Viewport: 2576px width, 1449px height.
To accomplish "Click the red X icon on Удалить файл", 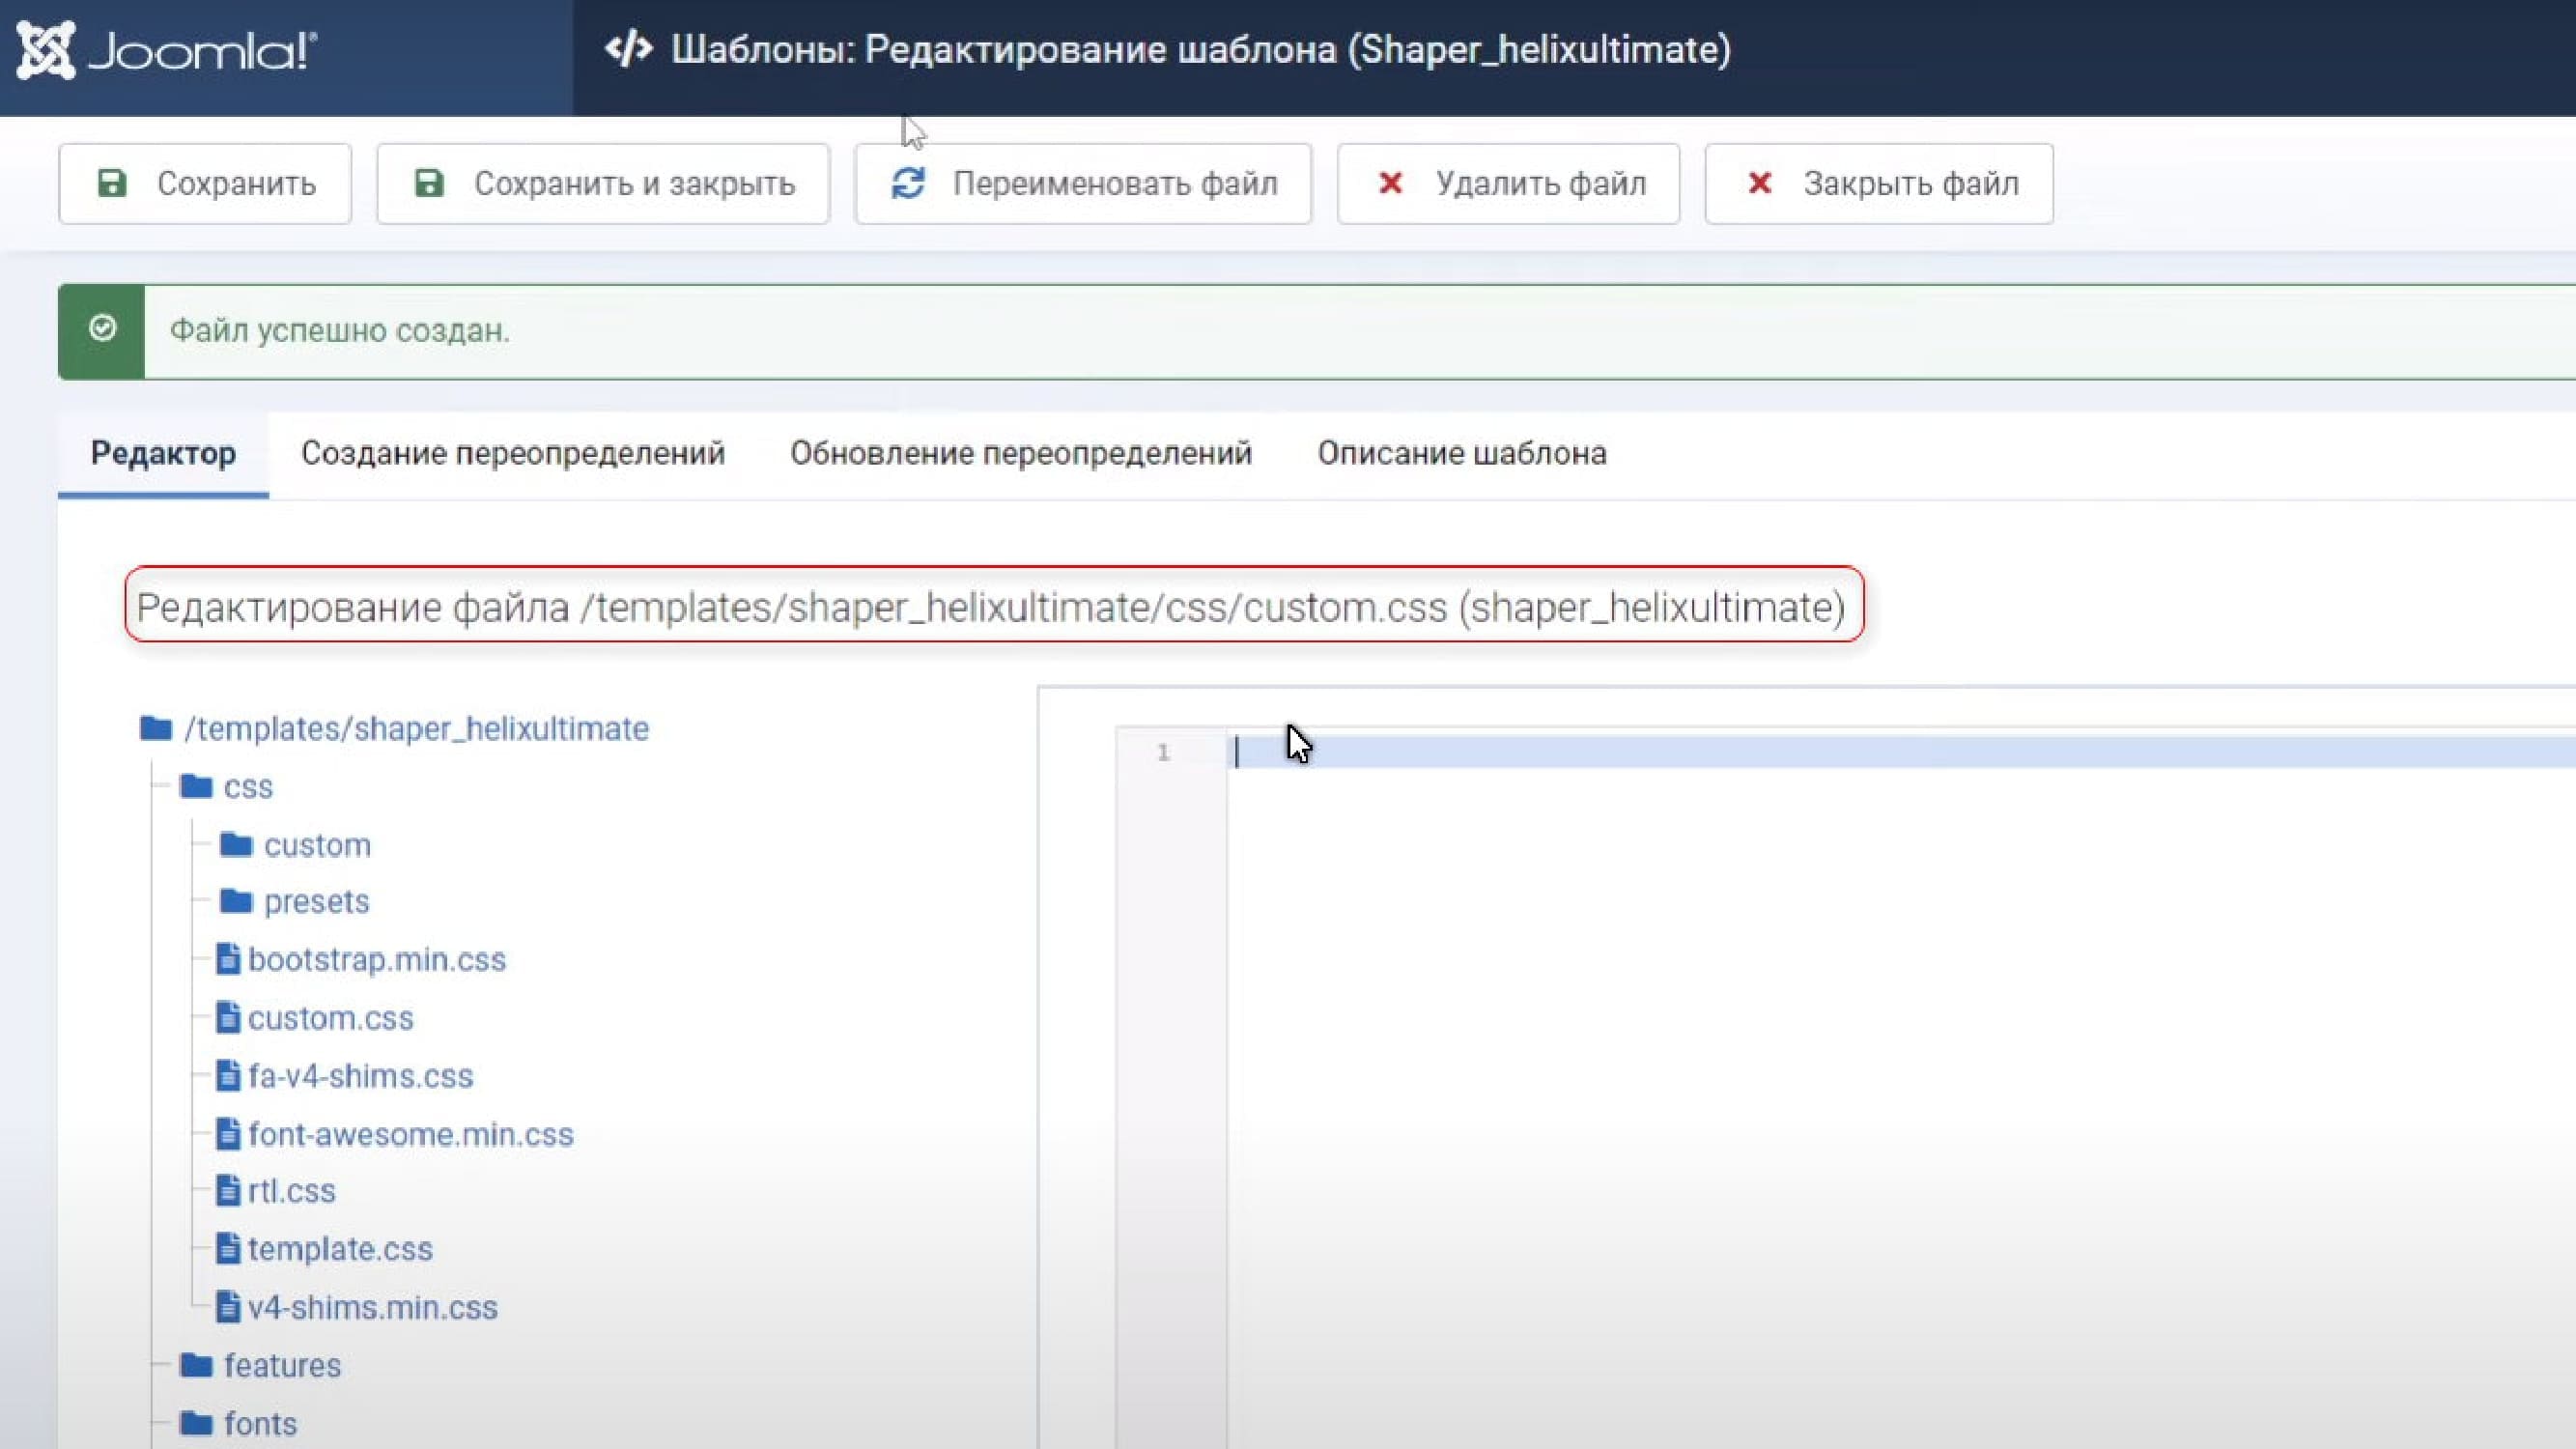I will (x=1390, y=183).
